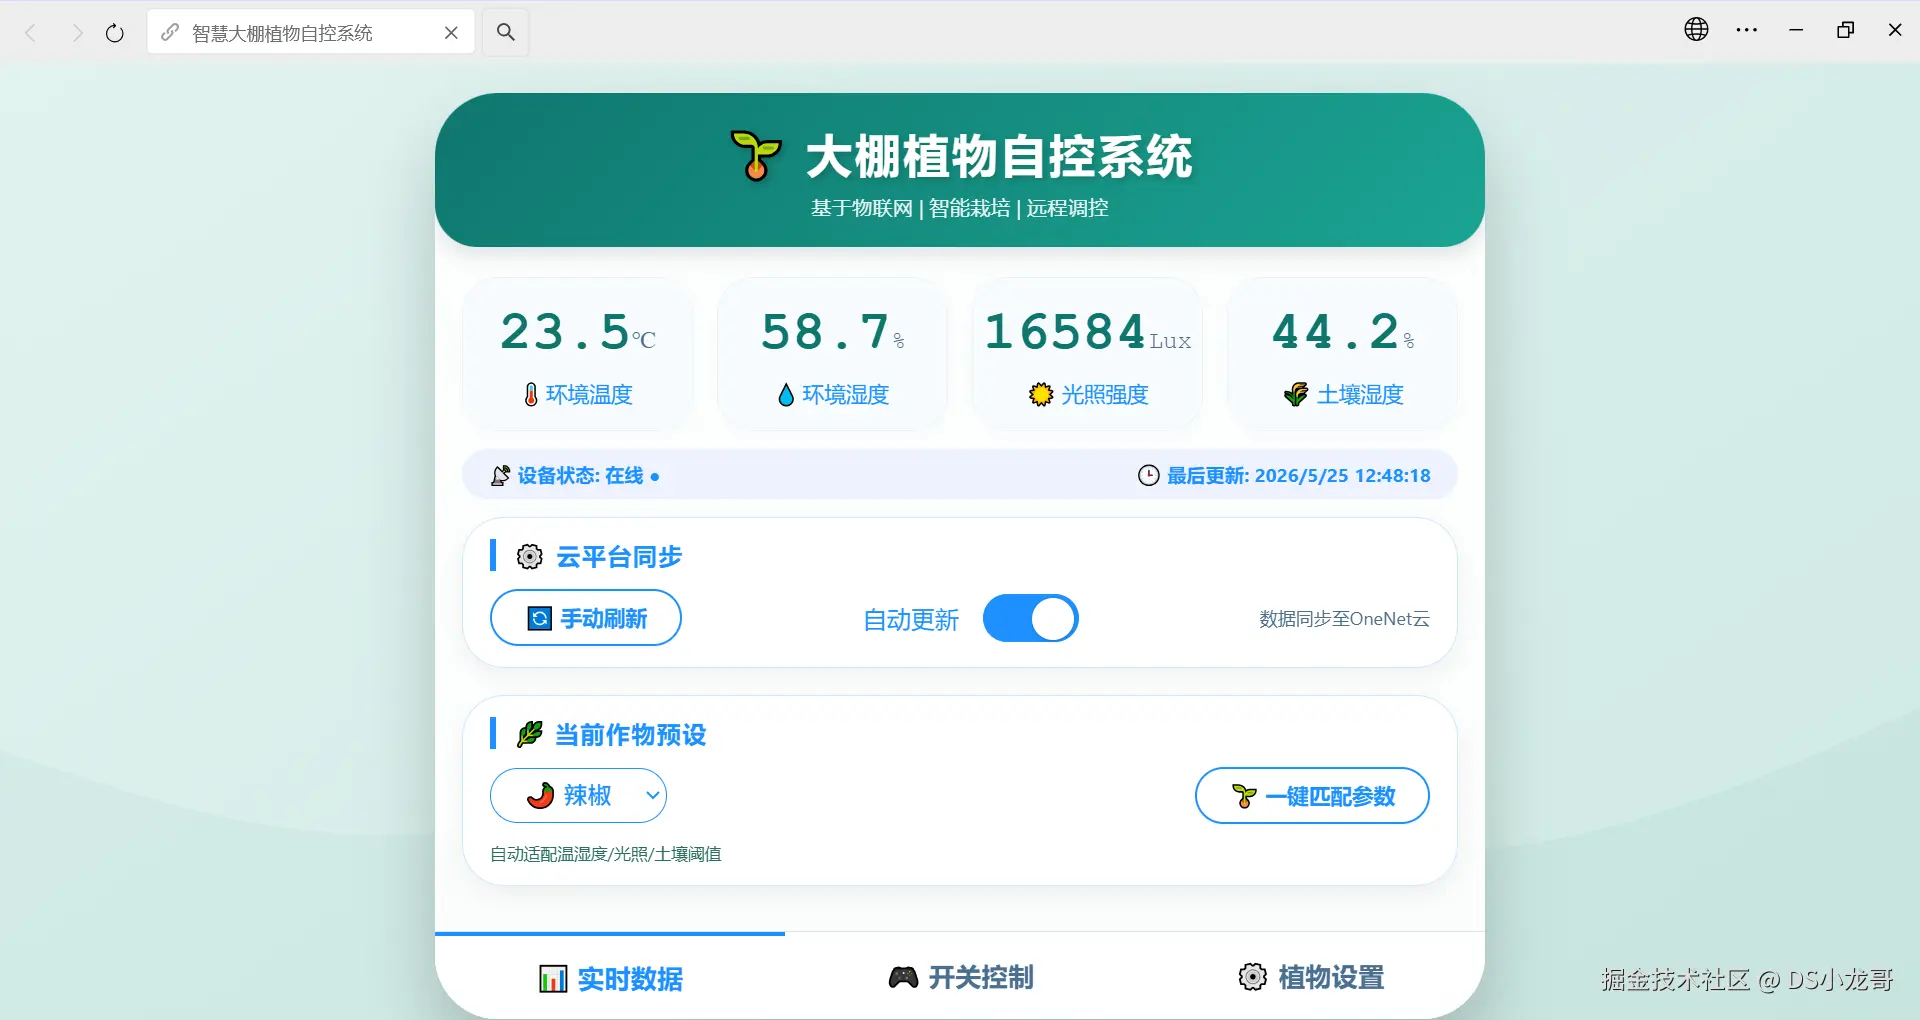Viewport: 1920px width, 1020px height.
Task: Click the plant icon for 土壤湿度
Action: pyautogui.click(x=1296, y=395)
